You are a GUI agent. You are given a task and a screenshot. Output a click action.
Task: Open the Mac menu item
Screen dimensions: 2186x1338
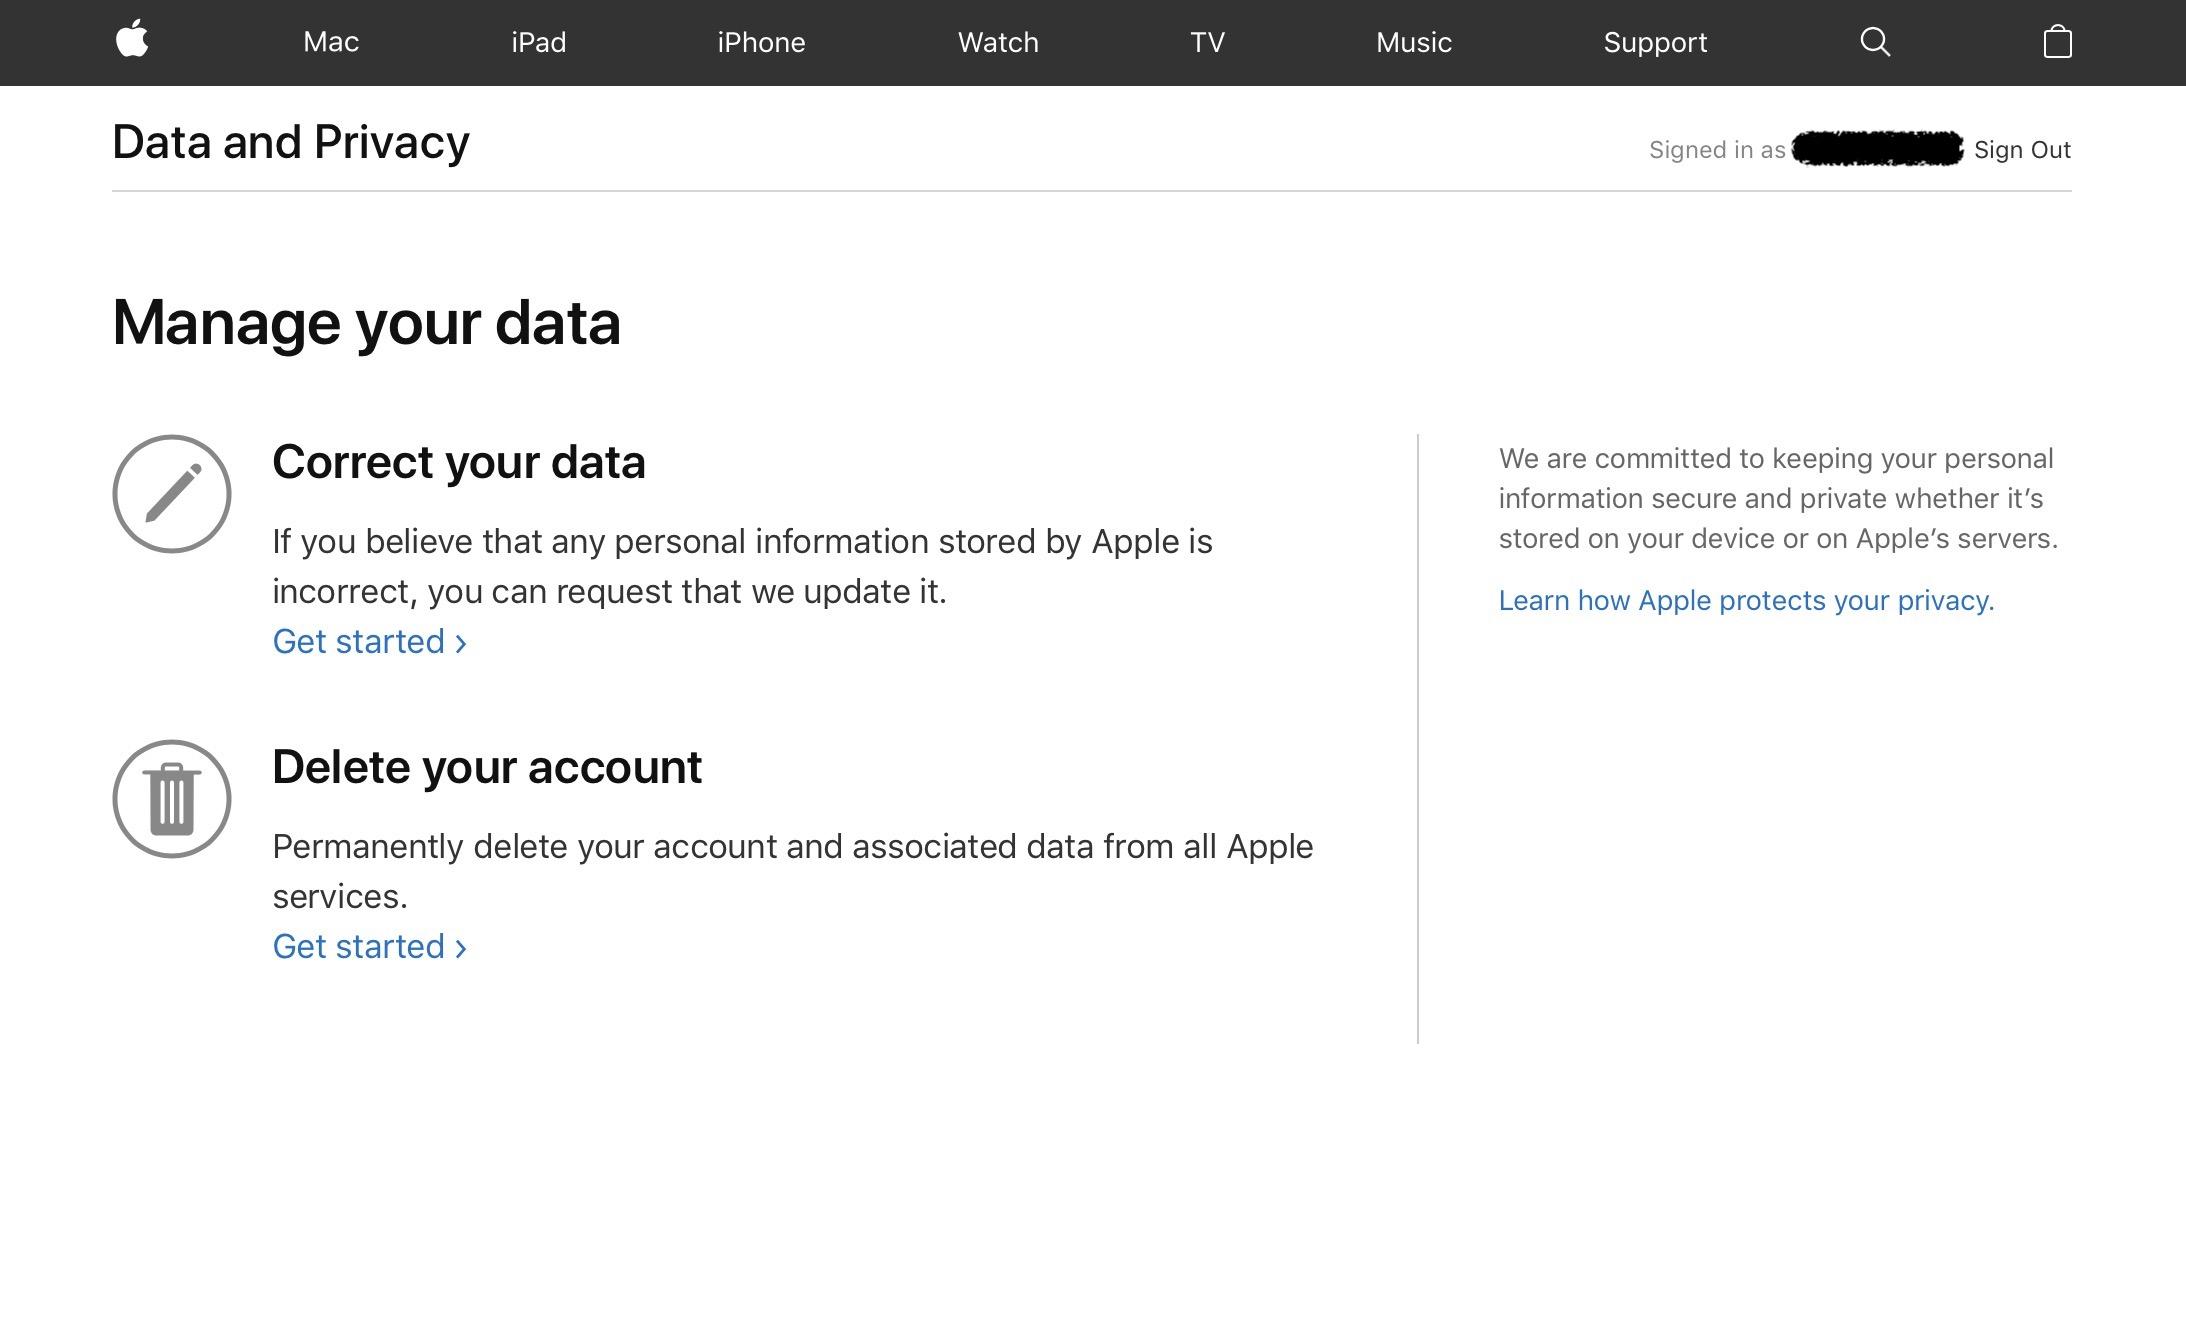click(x=331, y=42)
